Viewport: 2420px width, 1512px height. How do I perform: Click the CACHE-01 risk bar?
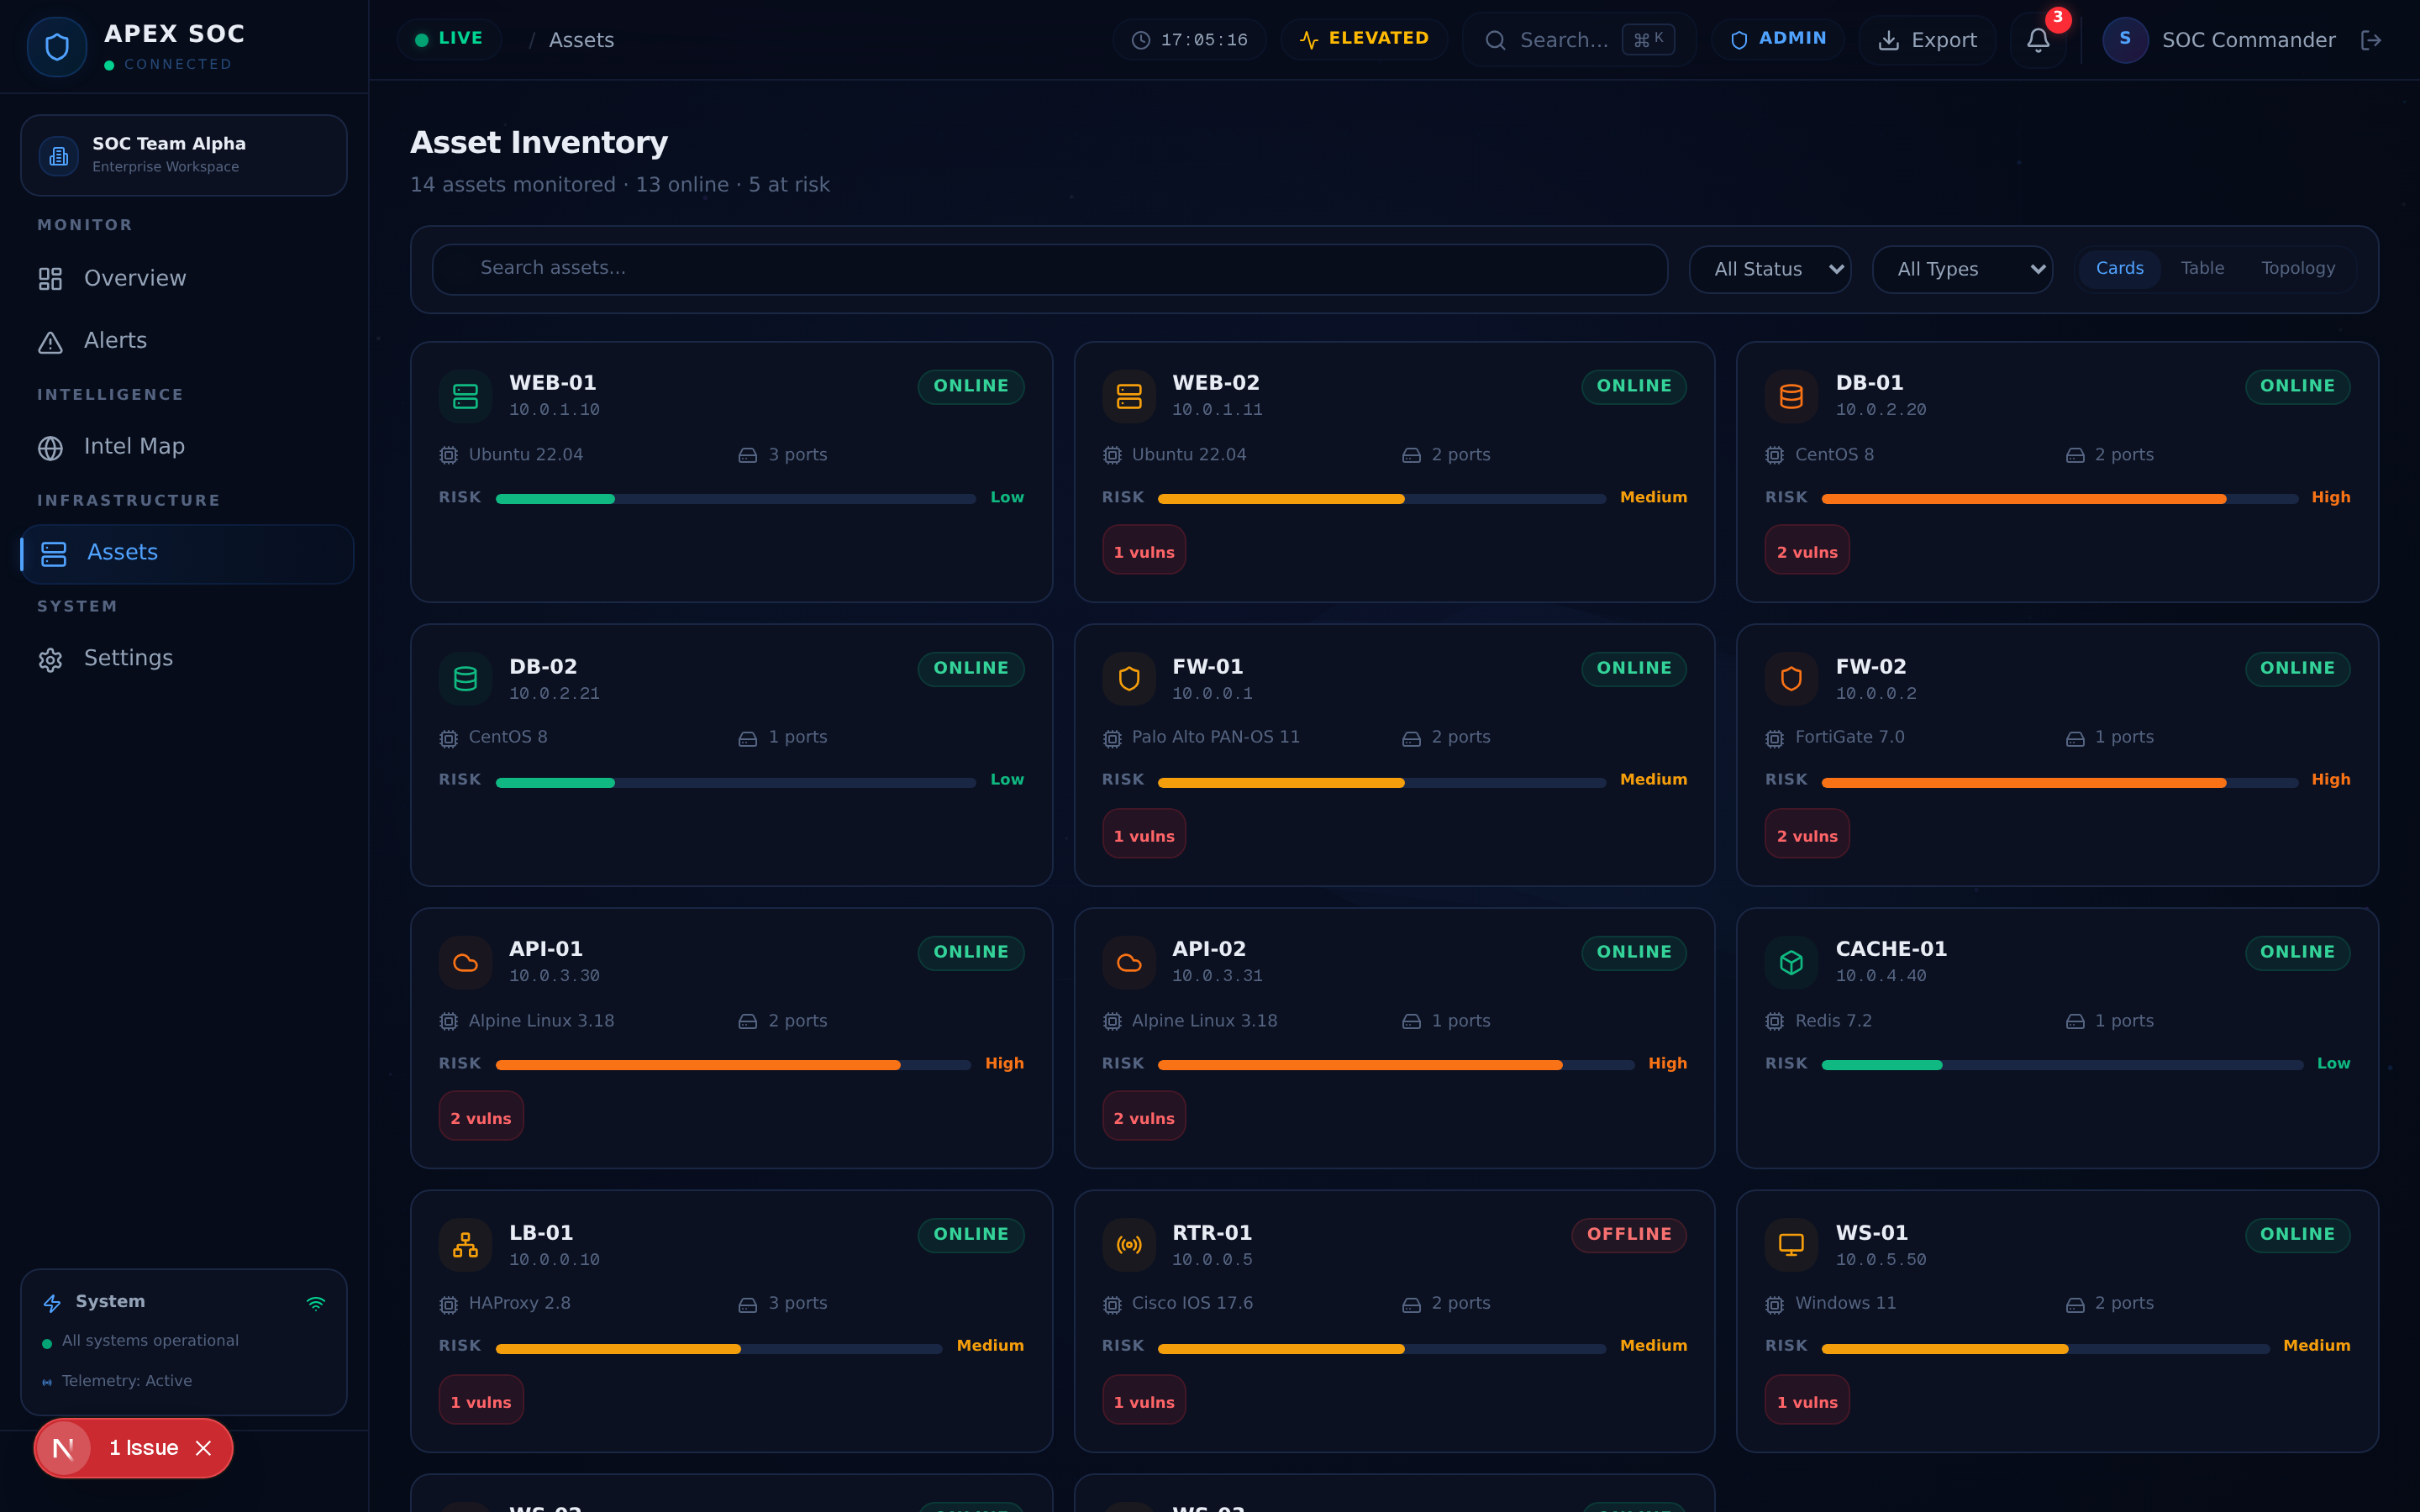click(x=2062, y=1065)
